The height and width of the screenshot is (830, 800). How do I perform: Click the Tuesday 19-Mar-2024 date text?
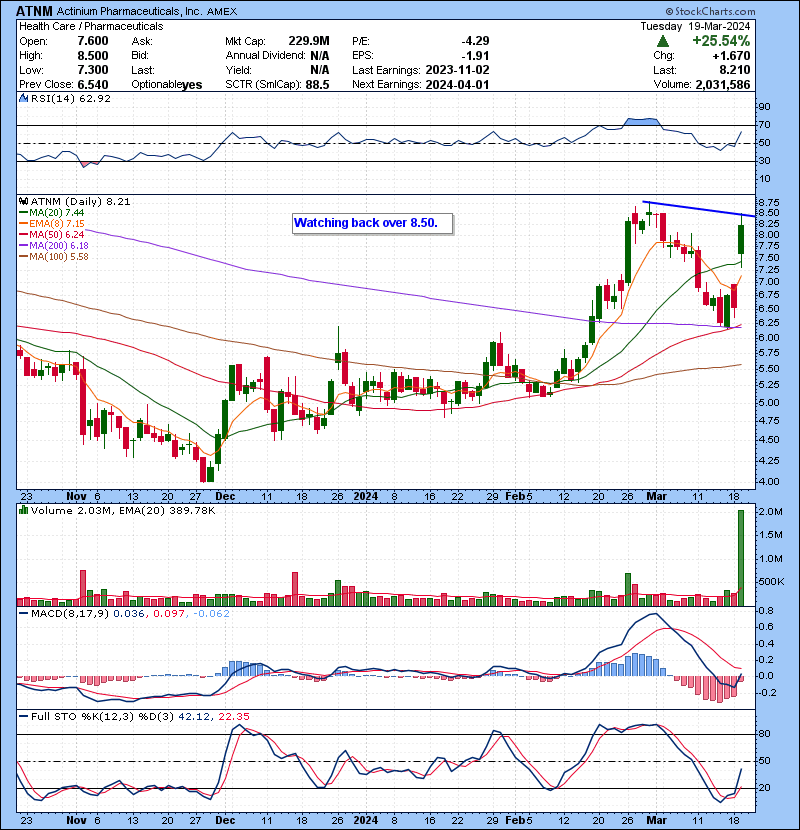pos(695,26)
